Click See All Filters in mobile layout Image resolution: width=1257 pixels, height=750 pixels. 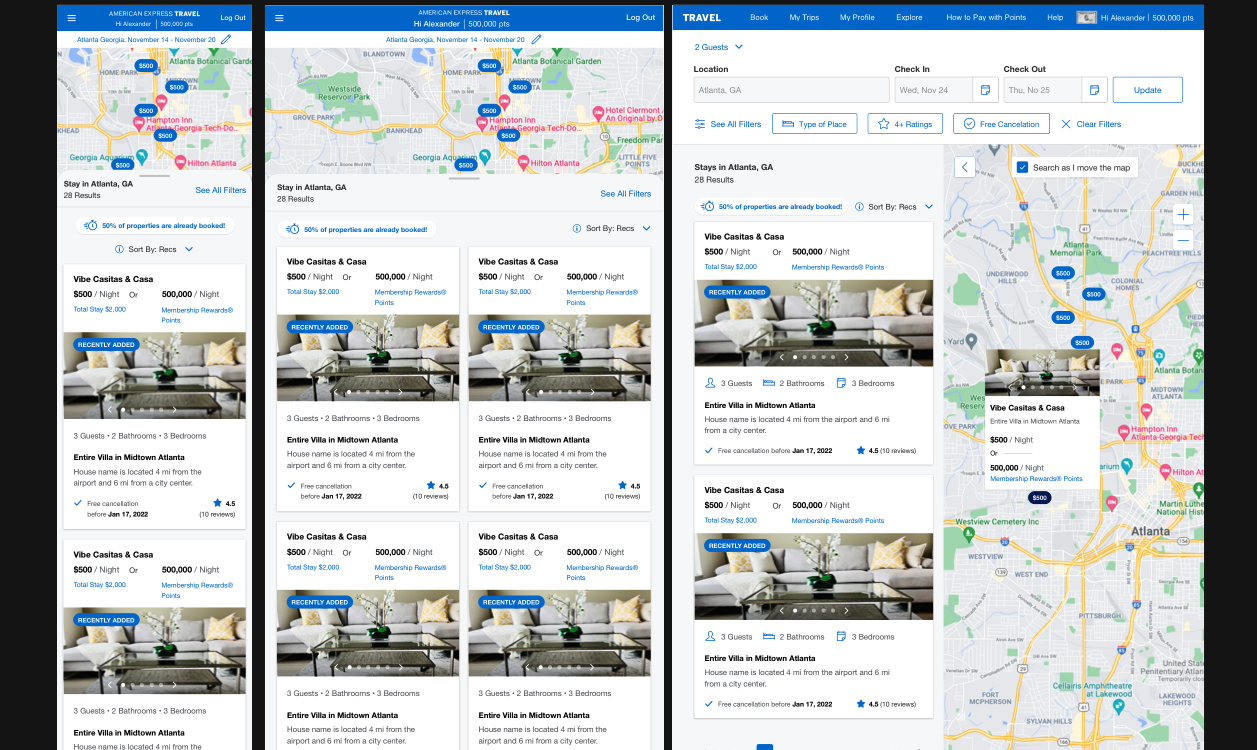[x=221, y=190]
